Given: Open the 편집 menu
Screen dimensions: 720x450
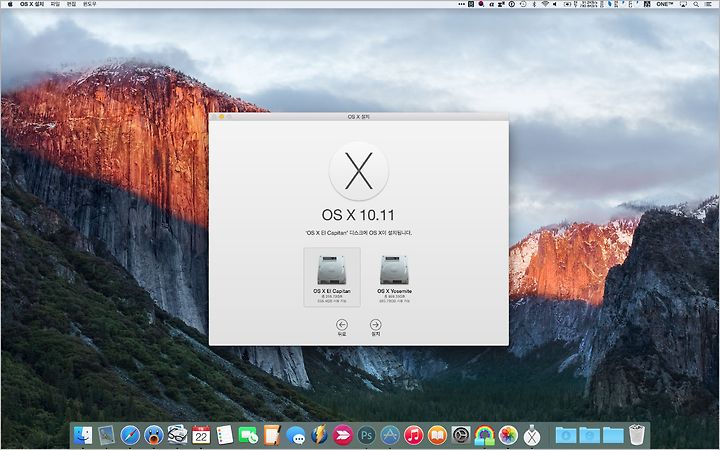Looking at the screenshot, I should [x=71, y=4].
